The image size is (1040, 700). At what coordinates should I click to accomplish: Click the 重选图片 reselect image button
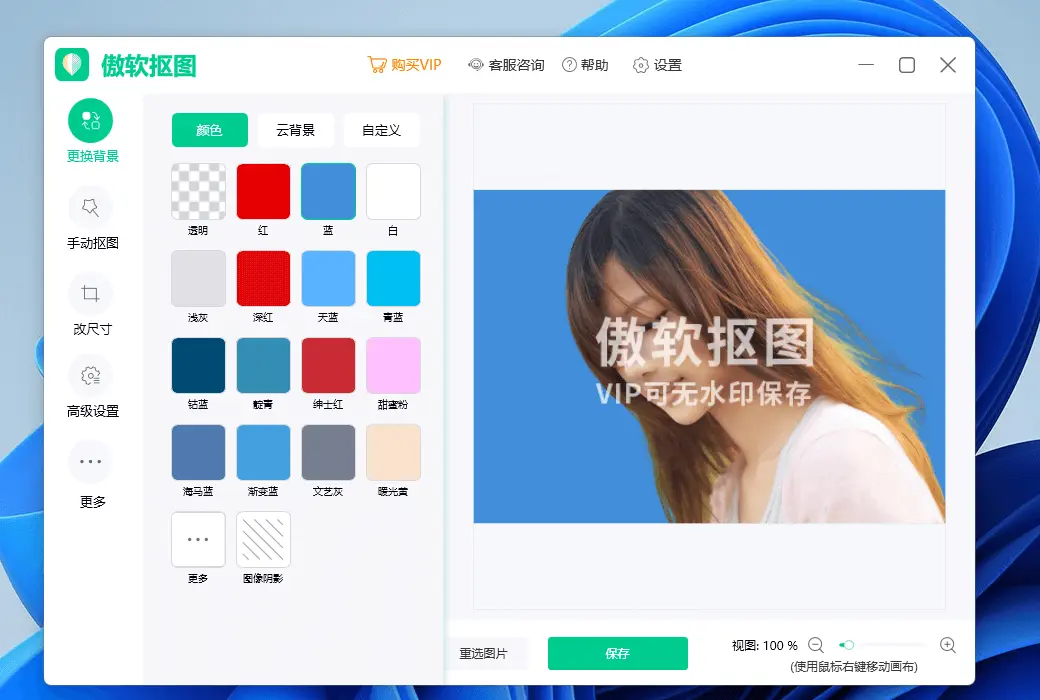tap(484, 654)
